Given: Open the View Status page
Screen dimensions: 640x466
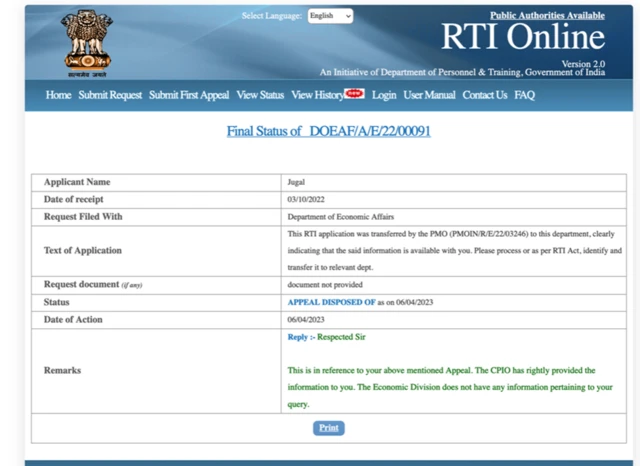Looking at the screenshot, I should [260, 95].
